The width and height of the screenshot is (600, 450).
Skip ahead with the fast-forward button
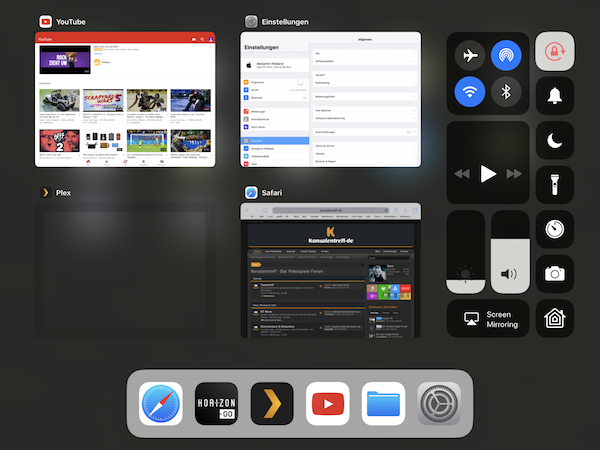514,174
